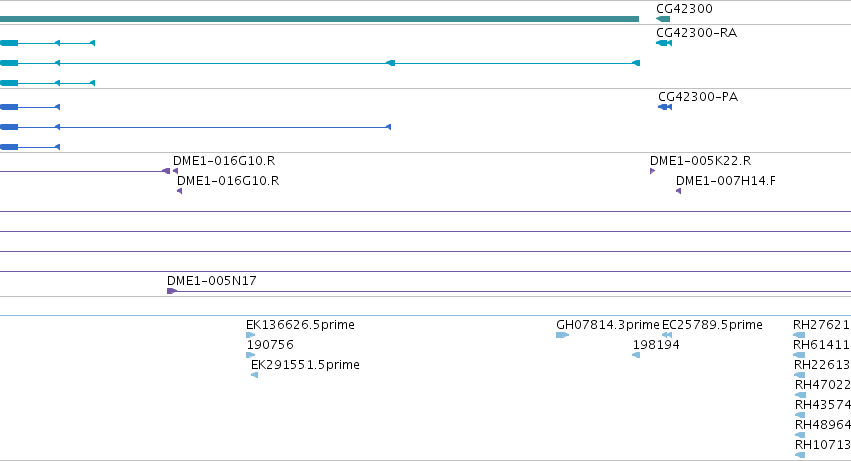Click the RH10713 EST label

tap(822, 445)
